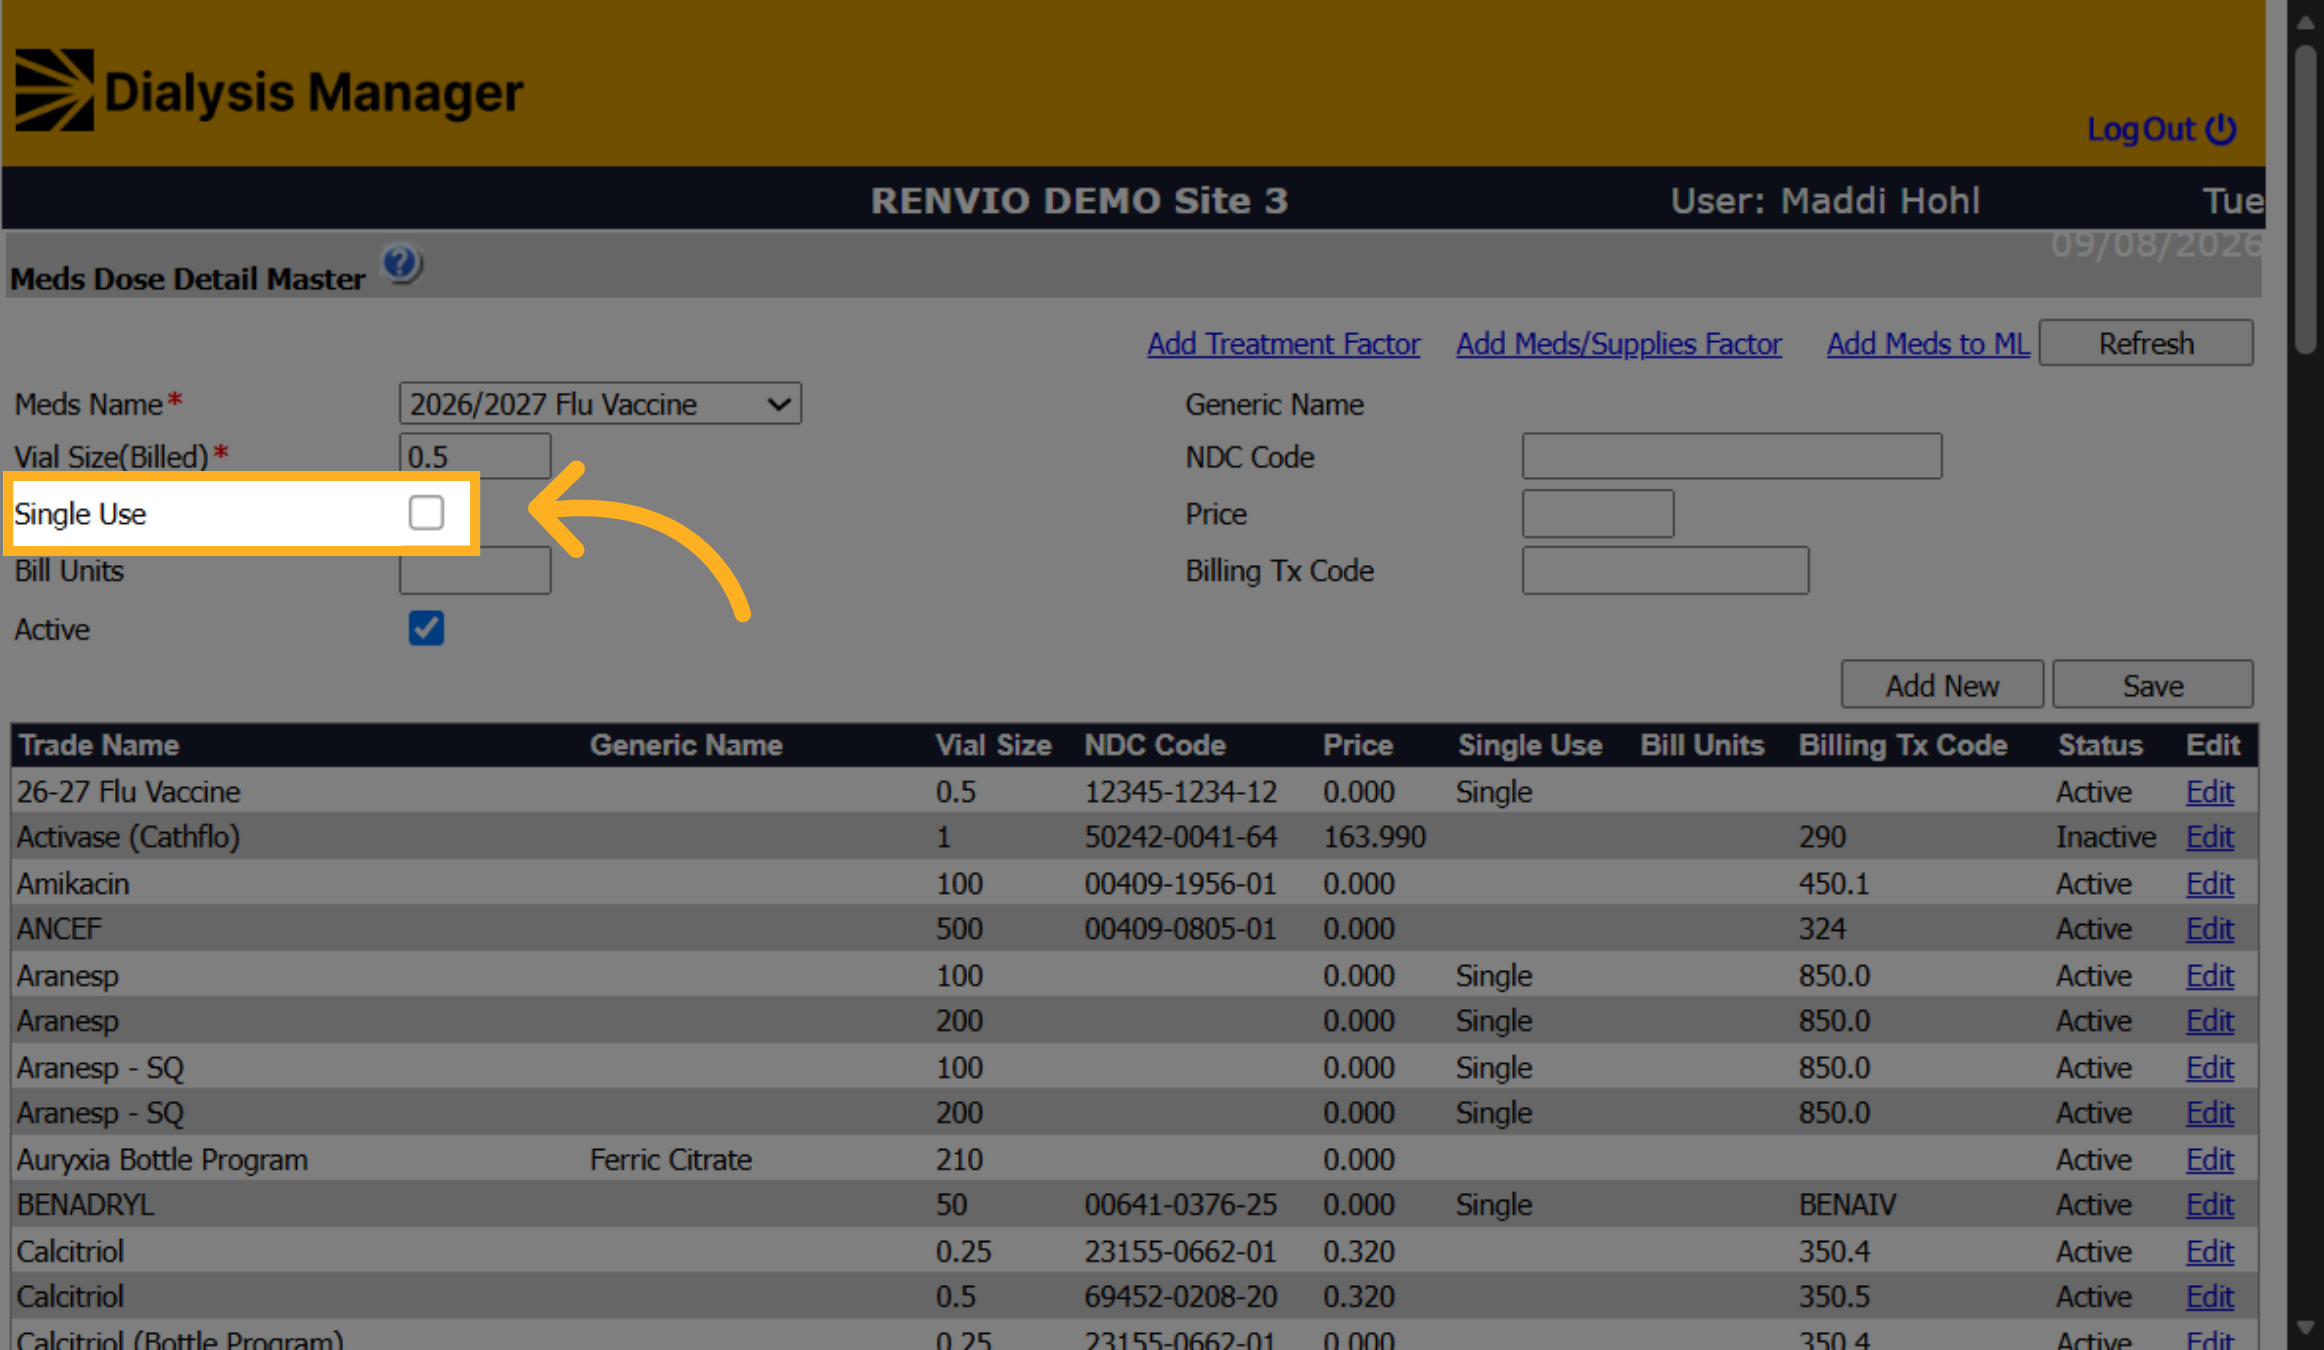Click the Billing Tx Code input field
This screenshot has width=2324, height=1350.
[1666, 571]
